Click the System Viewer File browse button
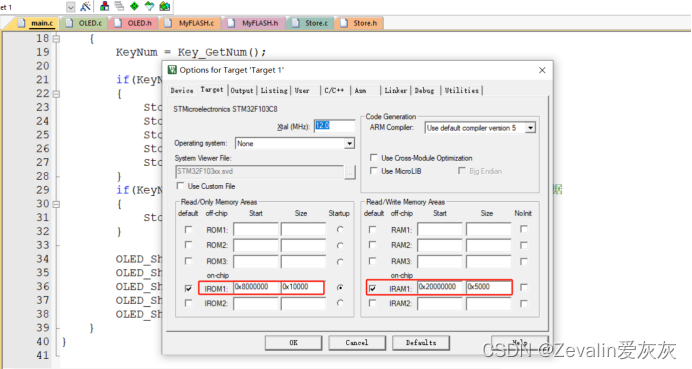Image resolution: width=692 pixels, height=369 pixels. pyautogui.click(x=350, y=172)
